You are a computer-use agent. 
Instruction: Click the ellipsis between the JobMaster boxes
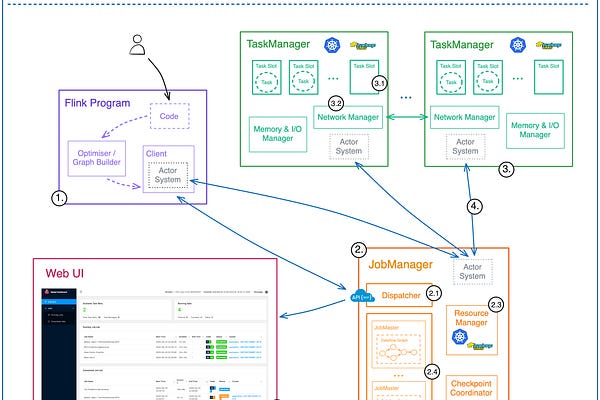[x=398, y=376]
